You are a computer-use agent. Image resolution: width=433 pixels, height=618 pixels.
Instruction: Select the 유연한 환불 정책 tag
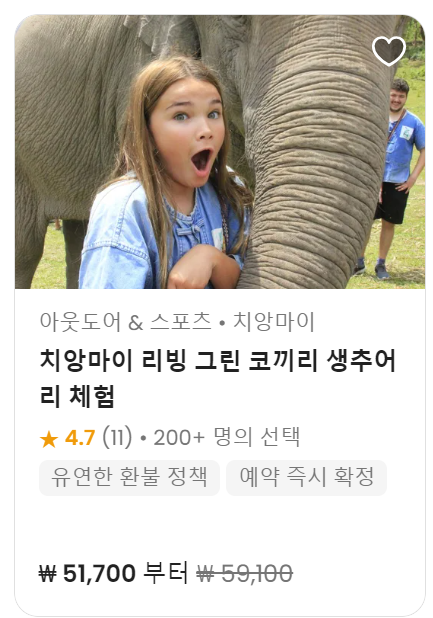(x=129, y=477)
